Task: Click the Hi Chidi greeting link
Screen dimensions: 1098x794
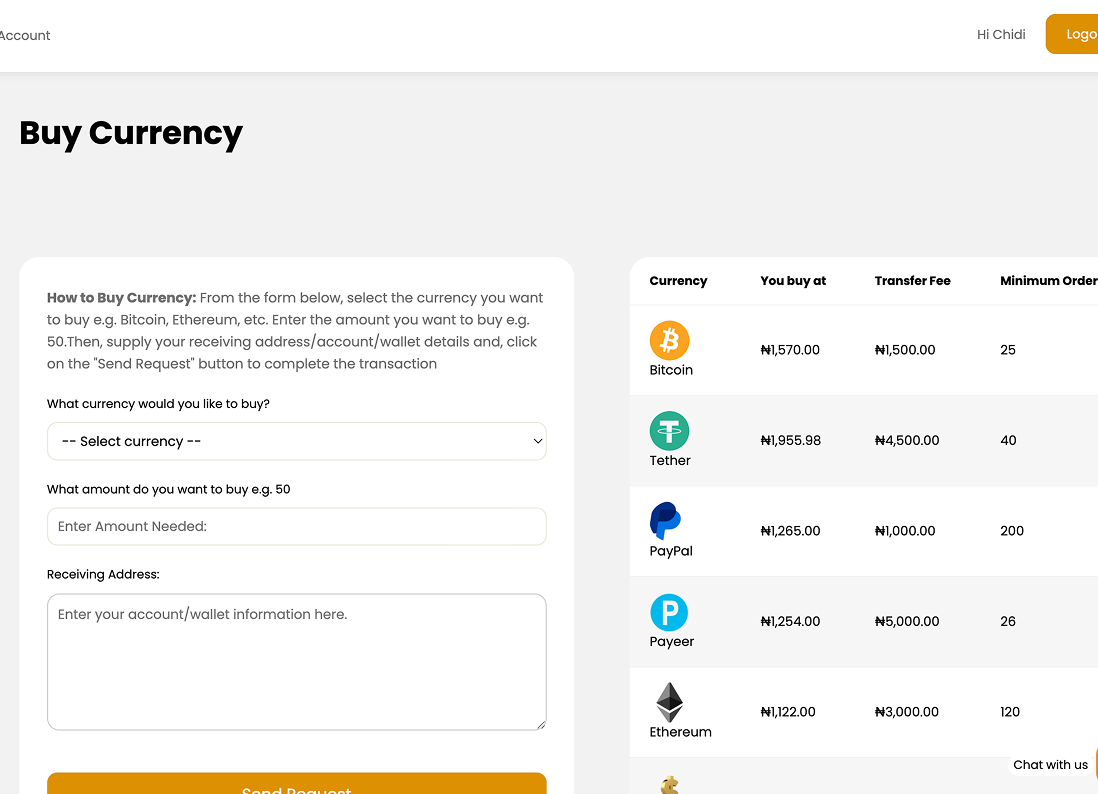Action: [x=1001, y=34]
